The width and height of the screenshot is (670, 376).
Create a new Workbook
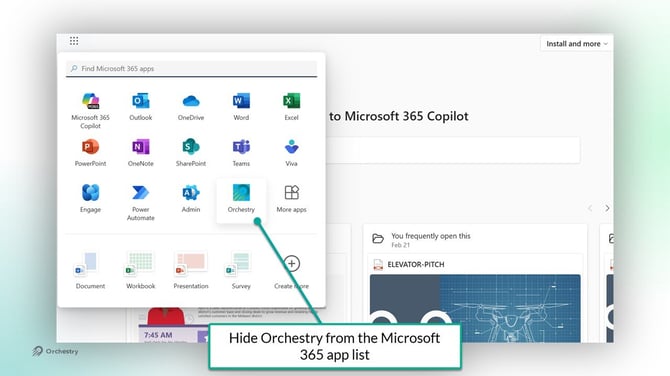point(141,271)
